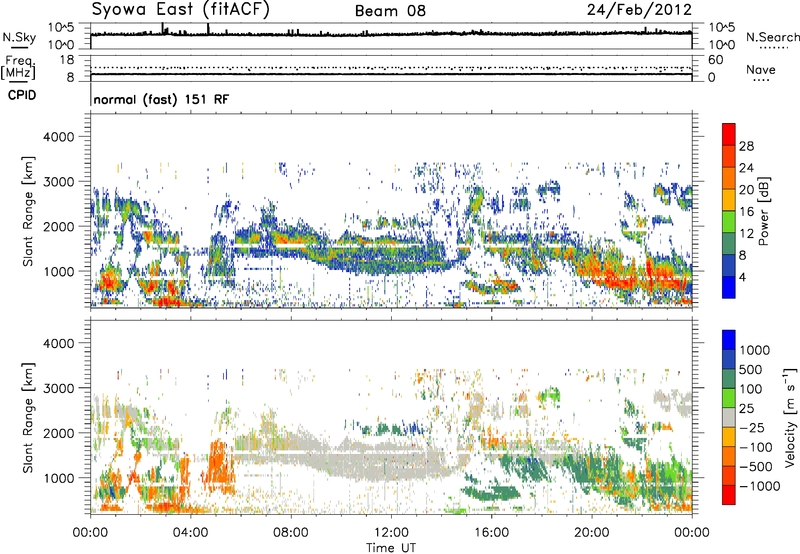Screen dimensions: 800x554
Task: Click the 'N.Sky' legend label
Action: 19,37
